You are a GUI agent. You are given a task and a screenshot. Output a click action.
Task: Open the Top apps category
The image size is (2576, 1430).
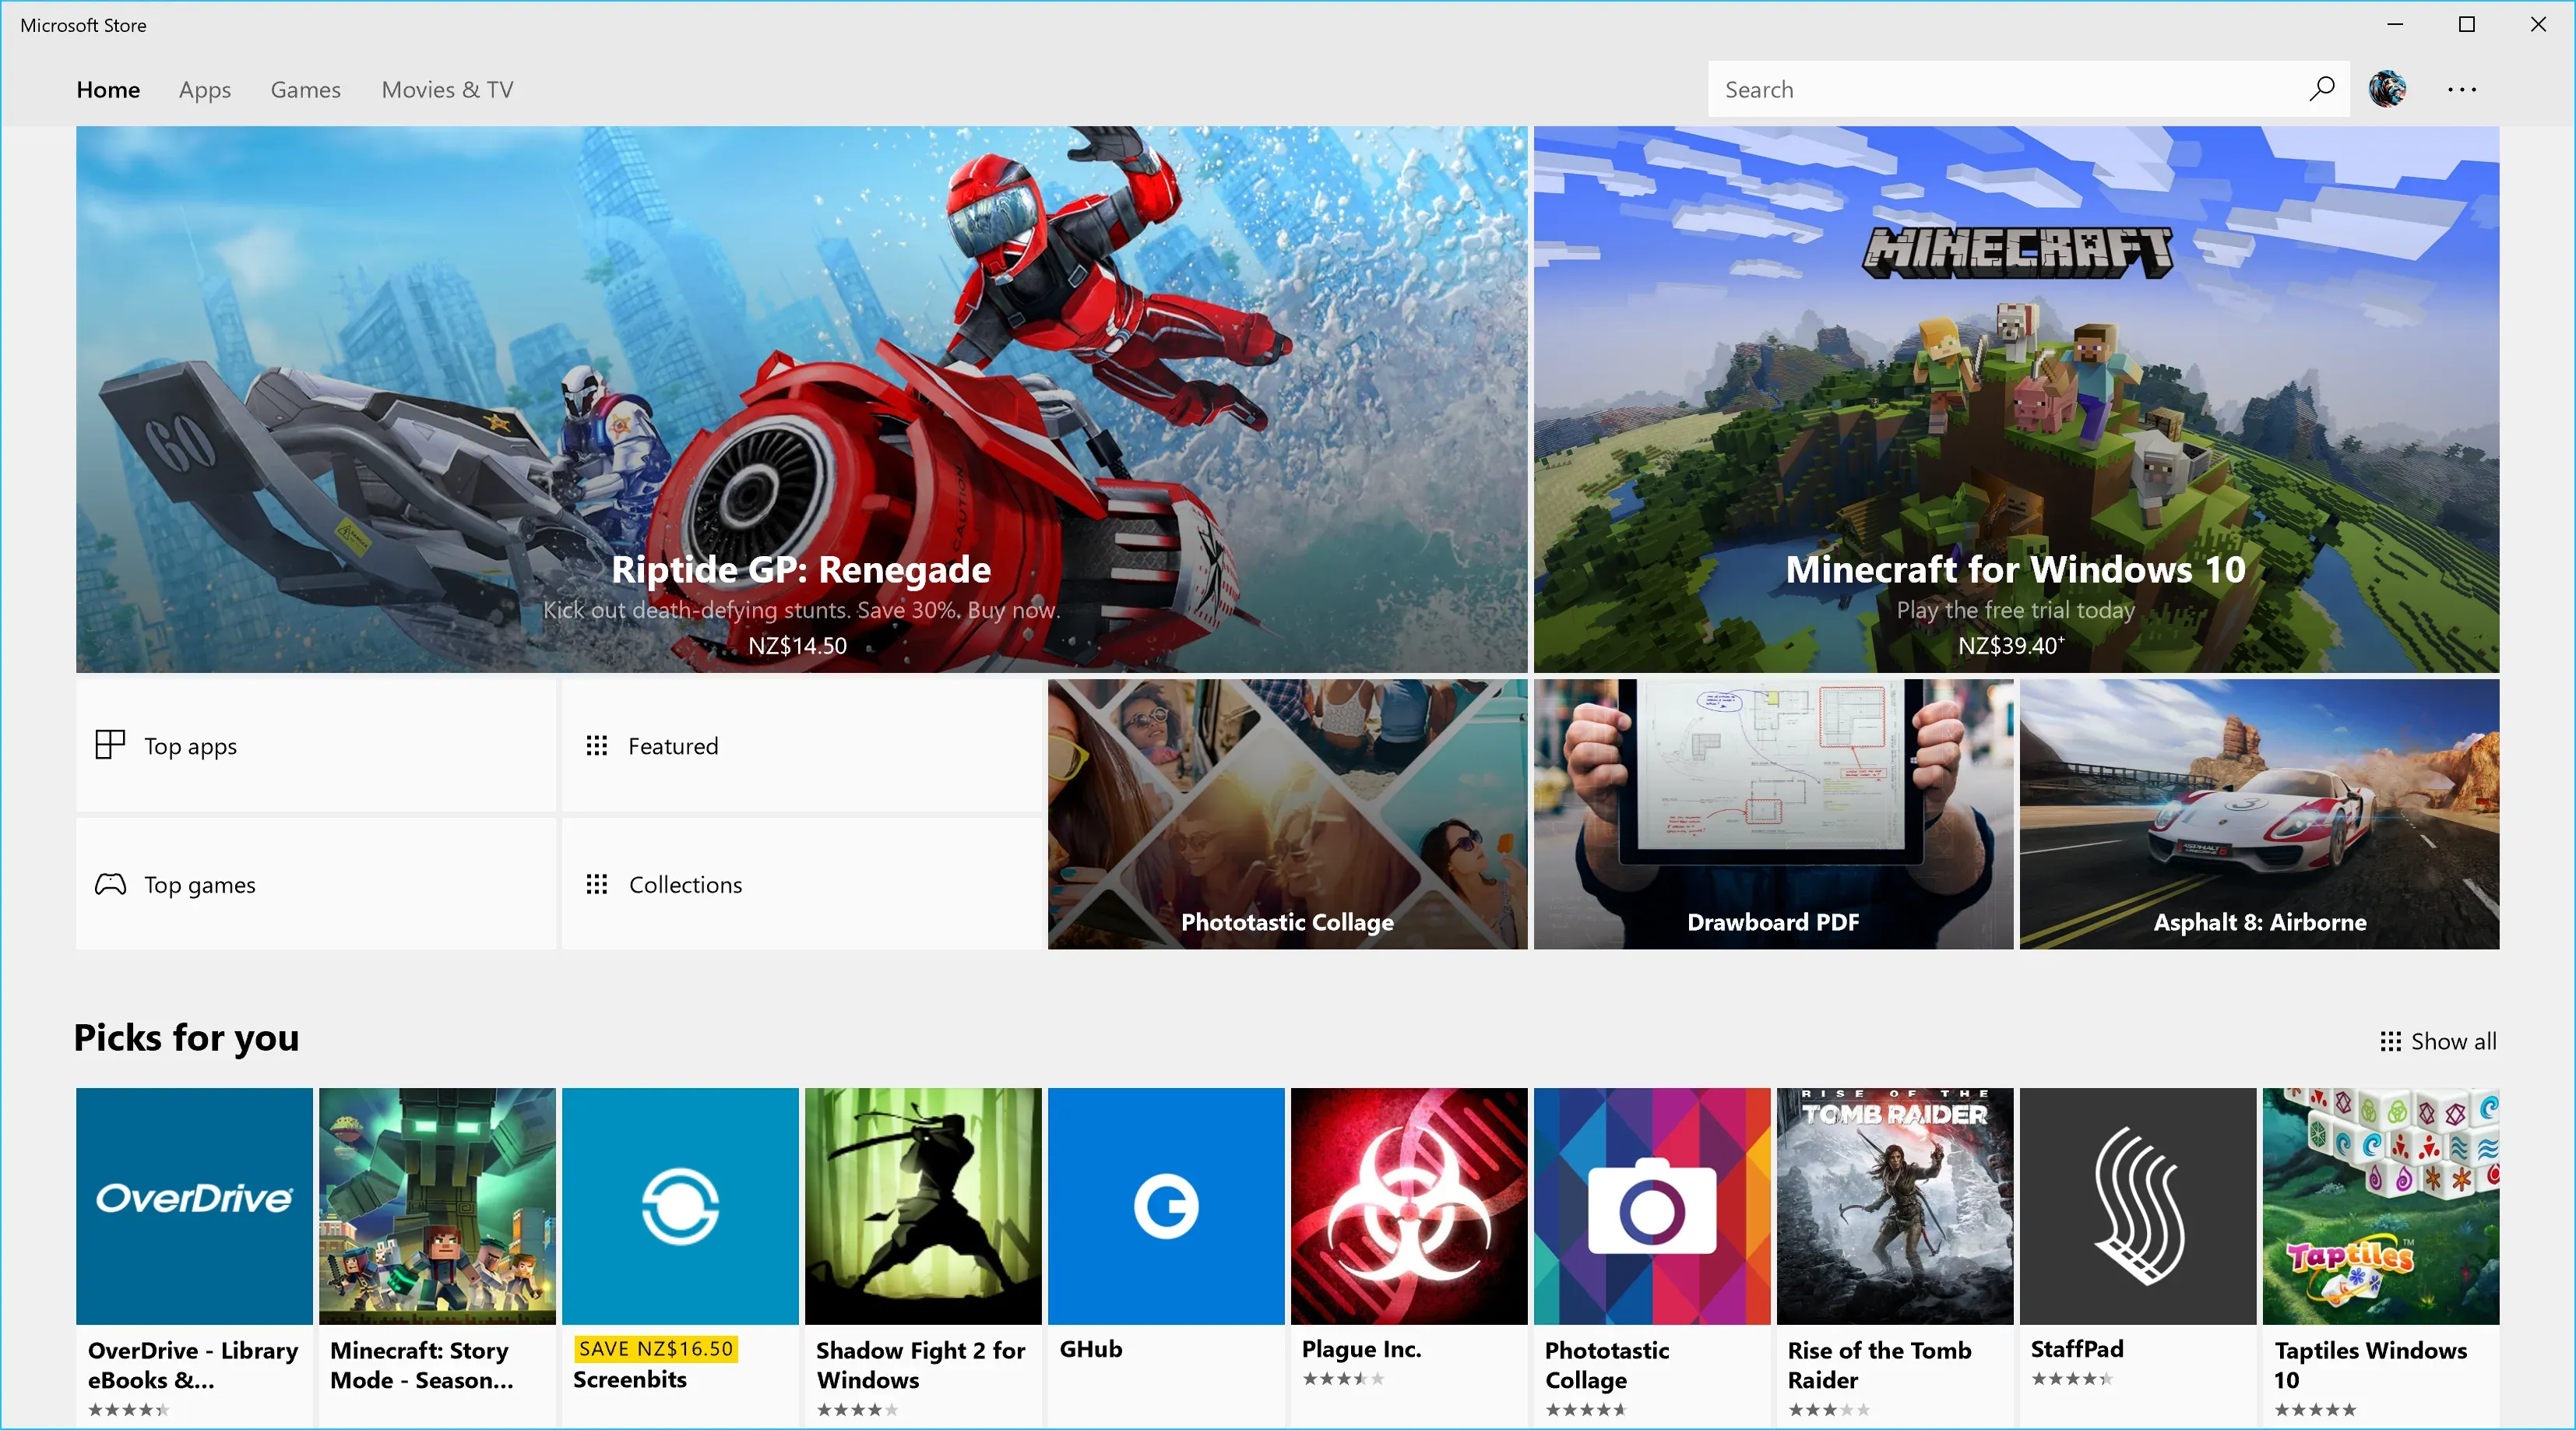pyautogui.click(x=315, y=745)
